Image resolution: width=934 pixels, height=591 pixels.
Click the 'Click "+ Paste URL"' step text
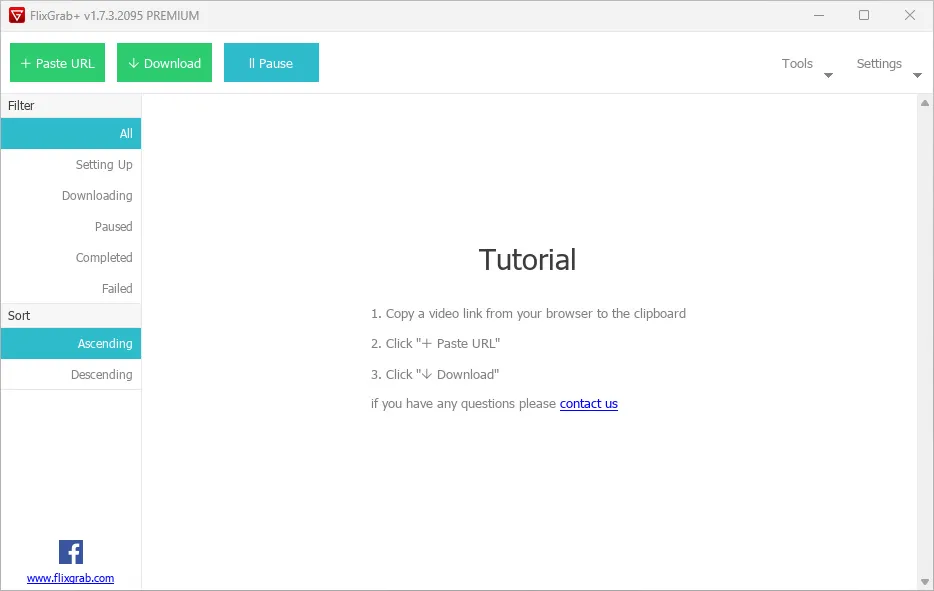tap(435, 344)
